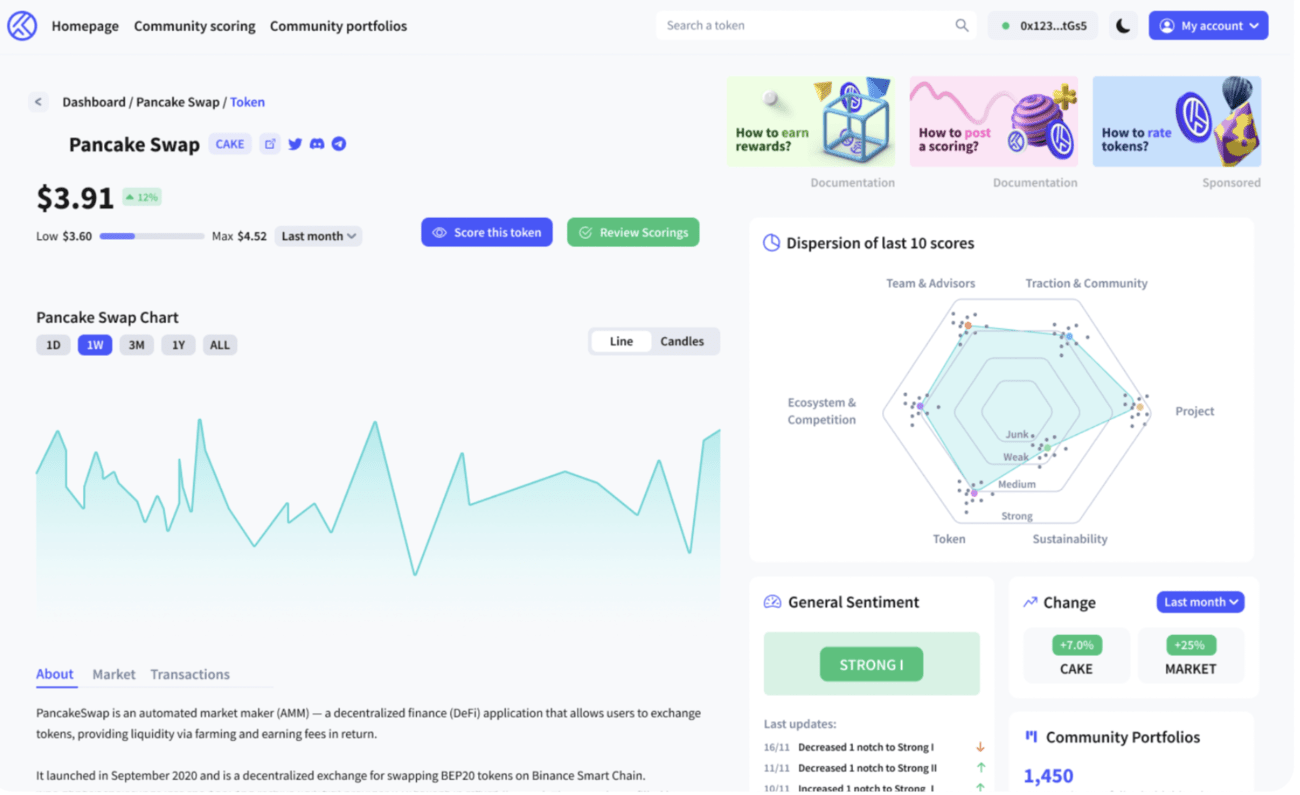Click the Dispersion pie chart icon

tap(772, 243)
